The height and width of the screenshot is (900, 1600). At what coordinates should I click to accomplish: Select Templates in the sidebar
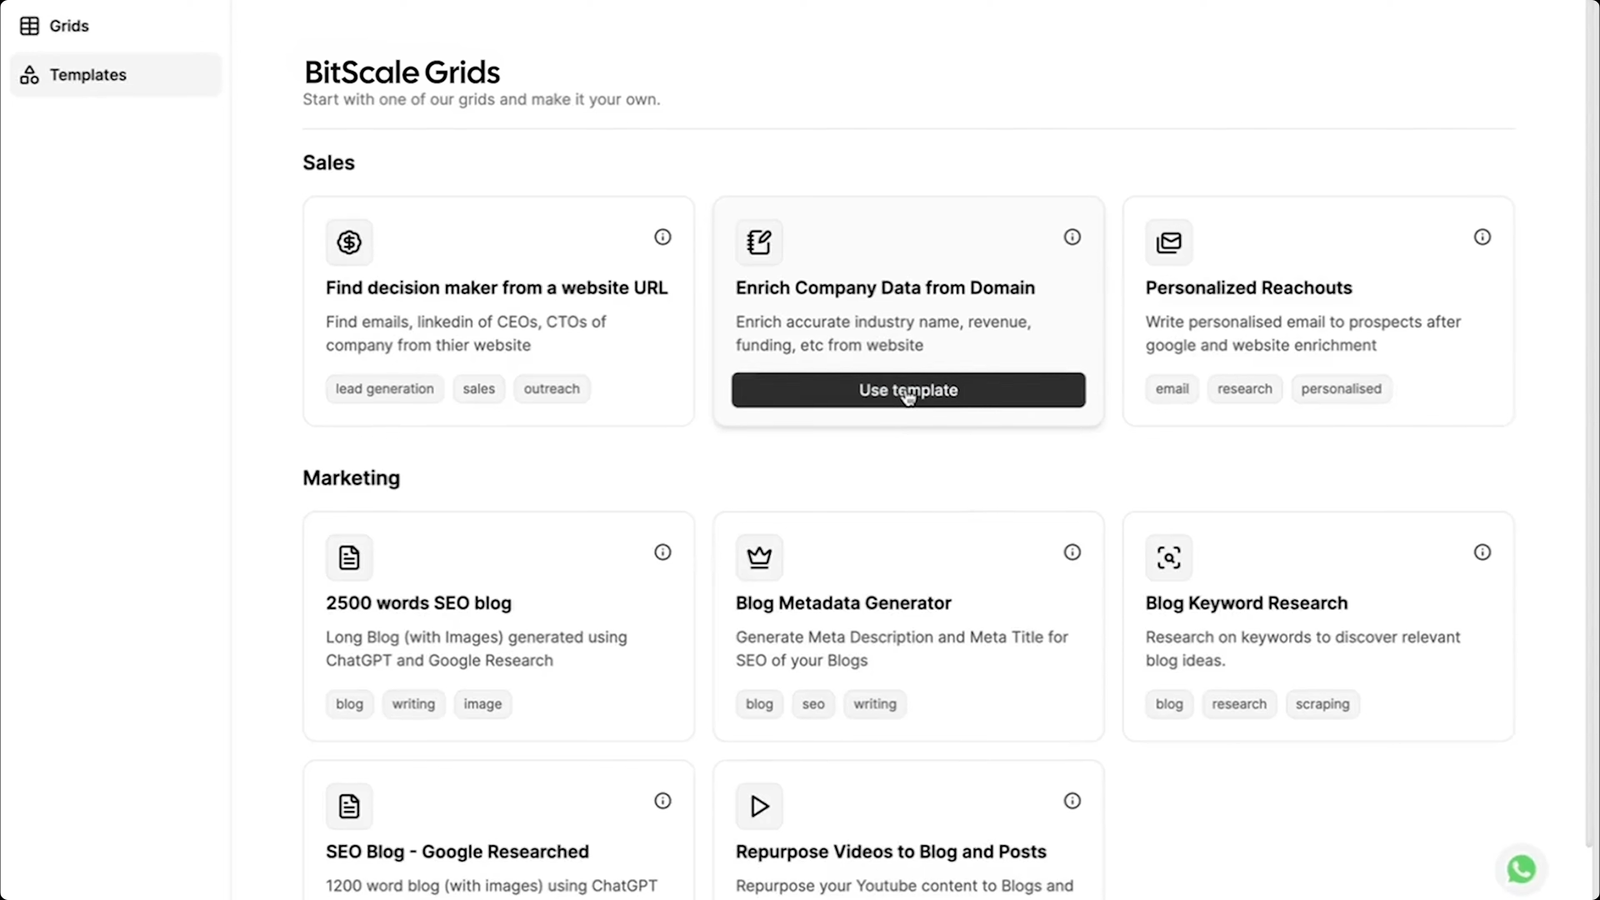115,75
